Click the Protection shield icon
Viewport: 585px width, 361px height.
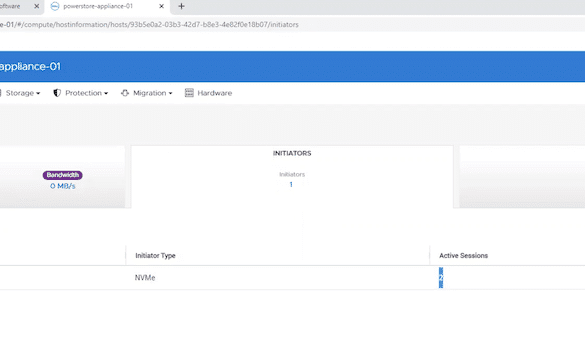pos(57,93)
